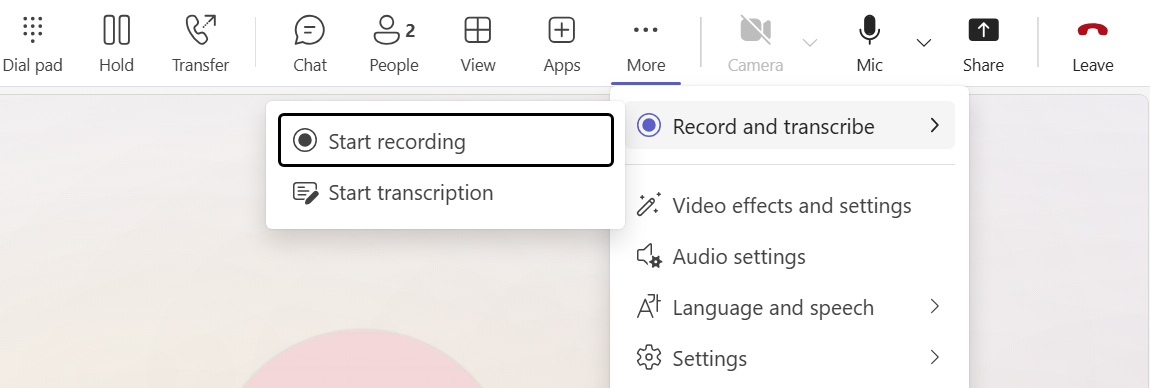Open Audio settings

pos(790,257)
